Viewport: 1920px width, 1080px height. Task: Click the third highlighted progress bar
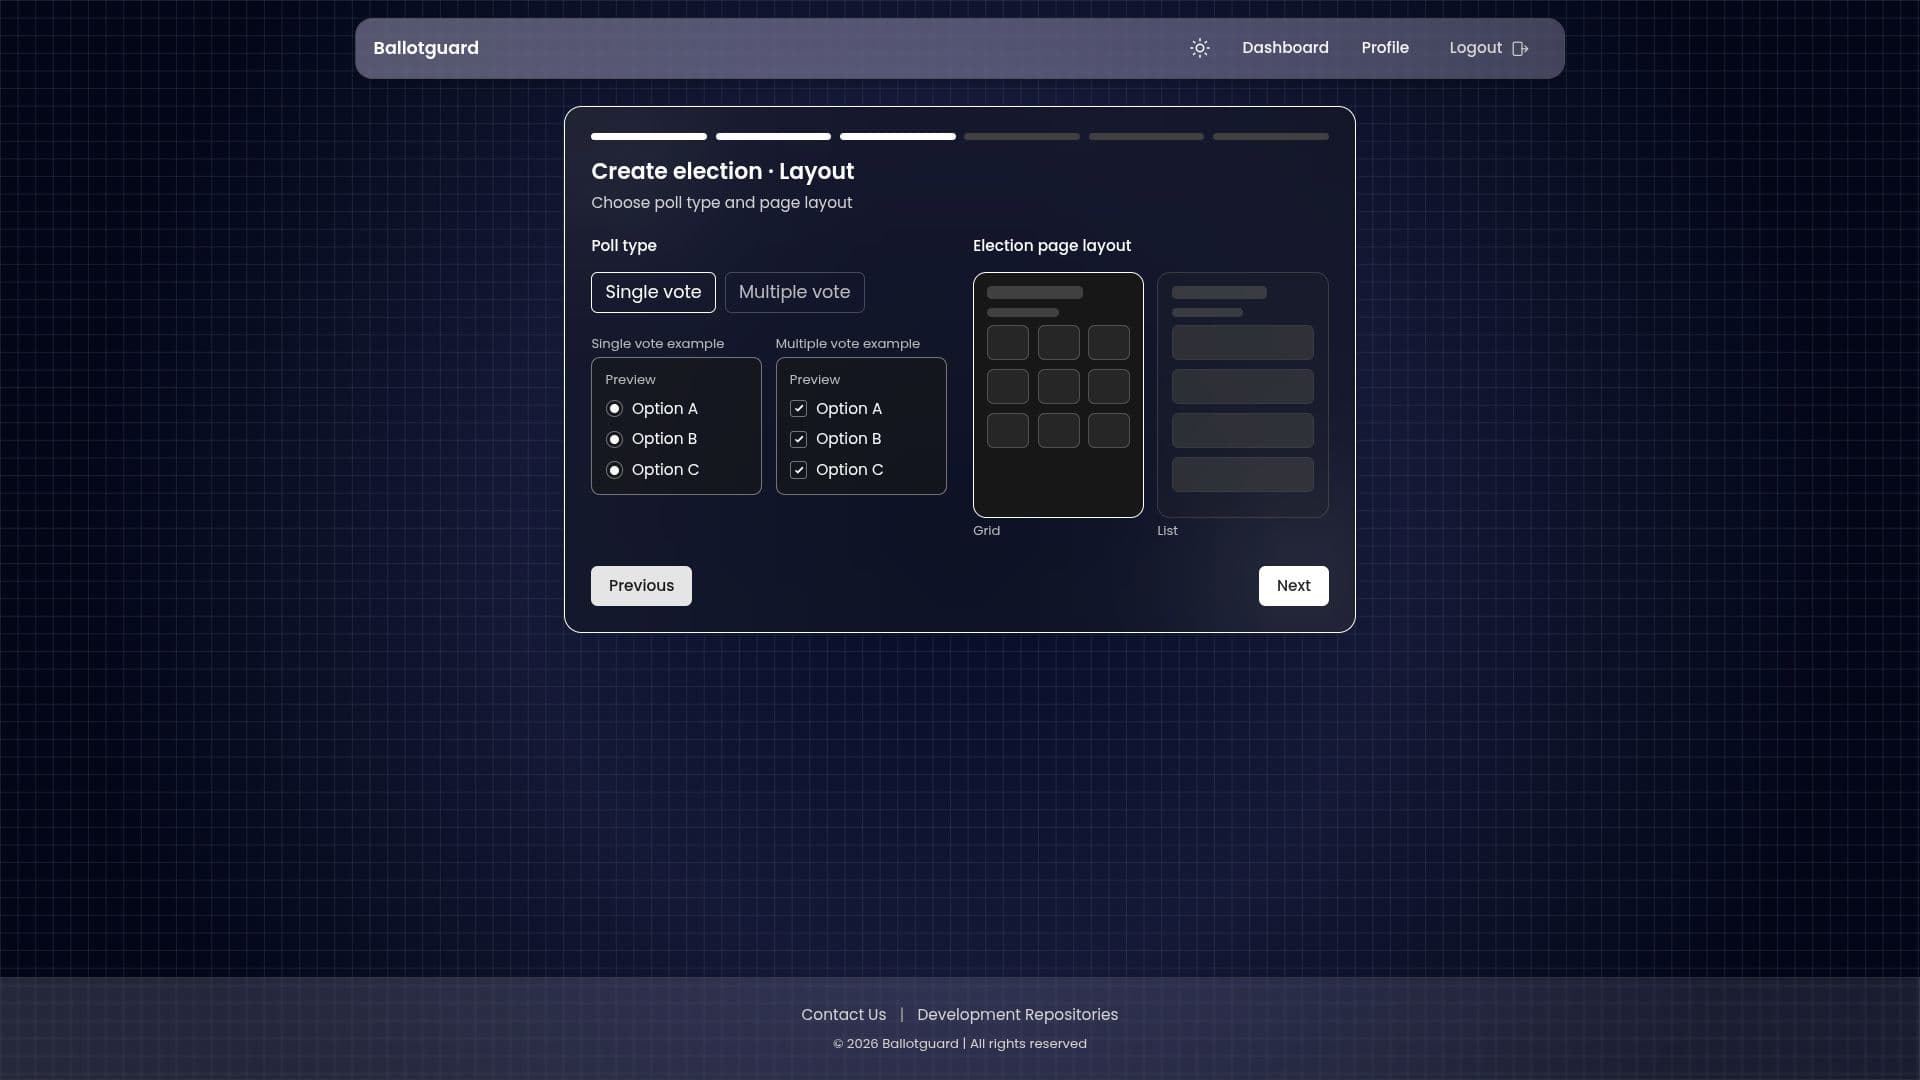pyautogui.click(x=897, y=136)
